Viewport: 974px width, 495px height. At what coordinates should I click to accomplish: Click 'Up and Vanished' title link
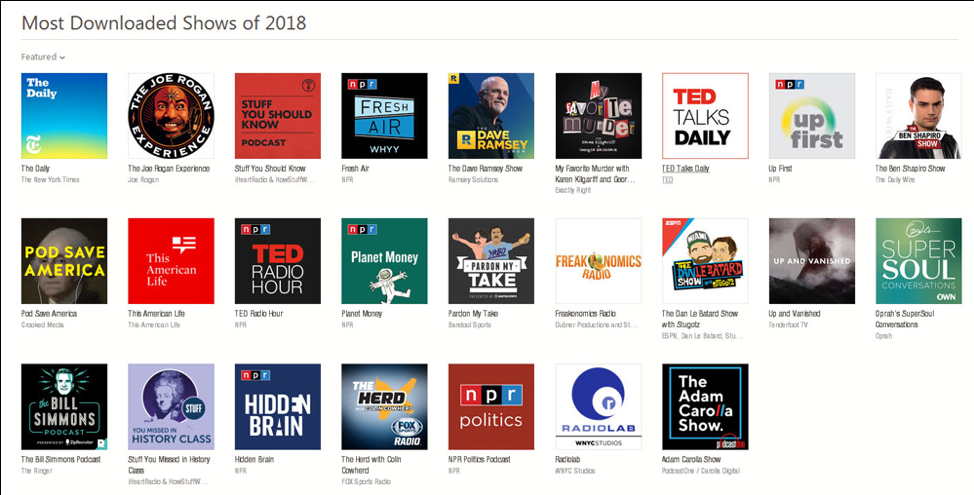[x=795, y=314]
